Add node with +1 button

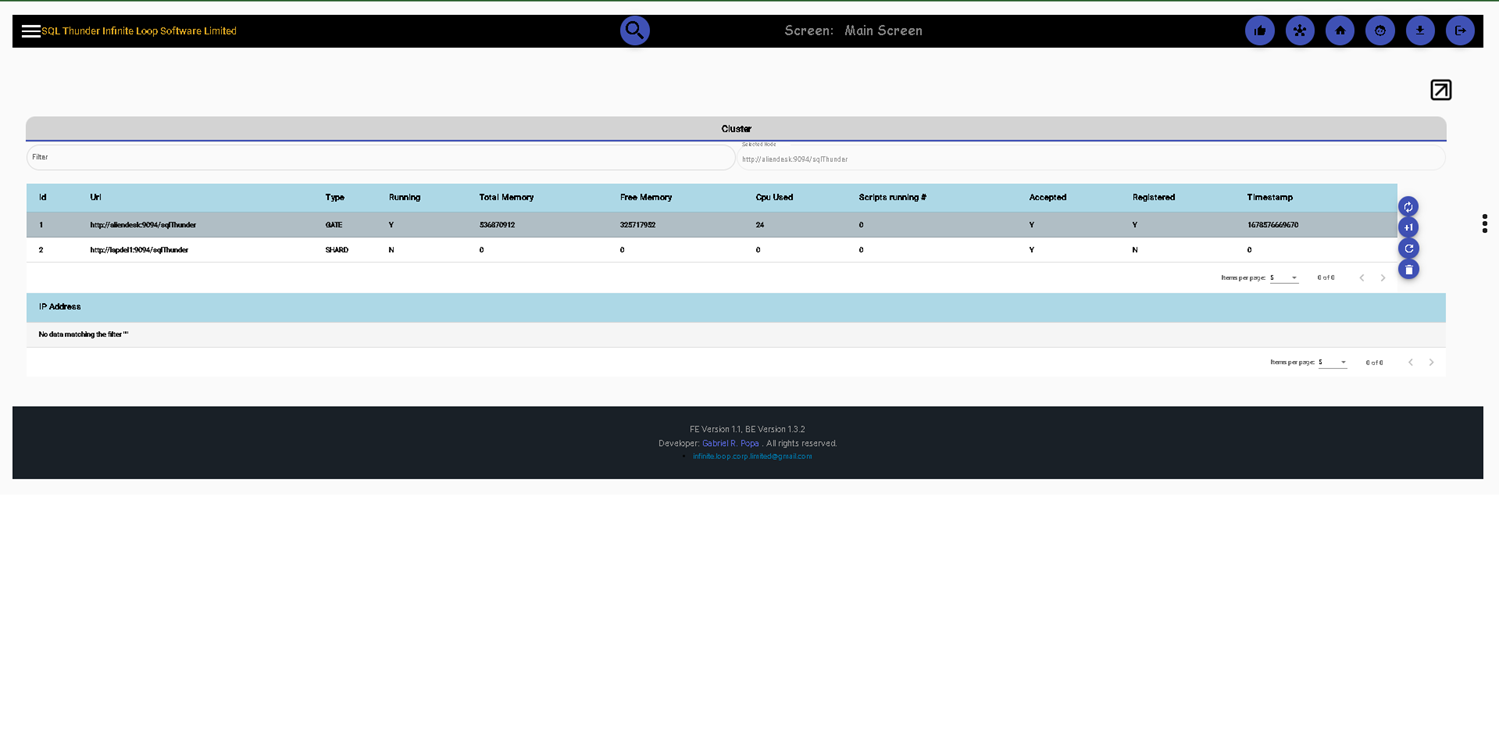pos(1408,228)
